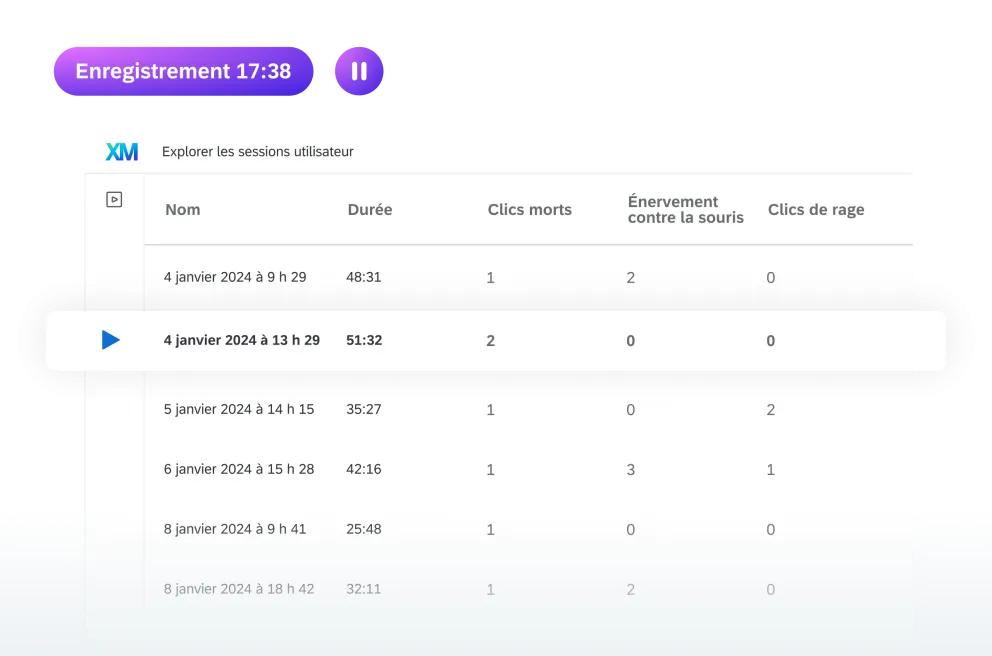This screenshot has height=656, width=992.
Task: Select the session replay sidebar icon
Action: pos(114,200)
